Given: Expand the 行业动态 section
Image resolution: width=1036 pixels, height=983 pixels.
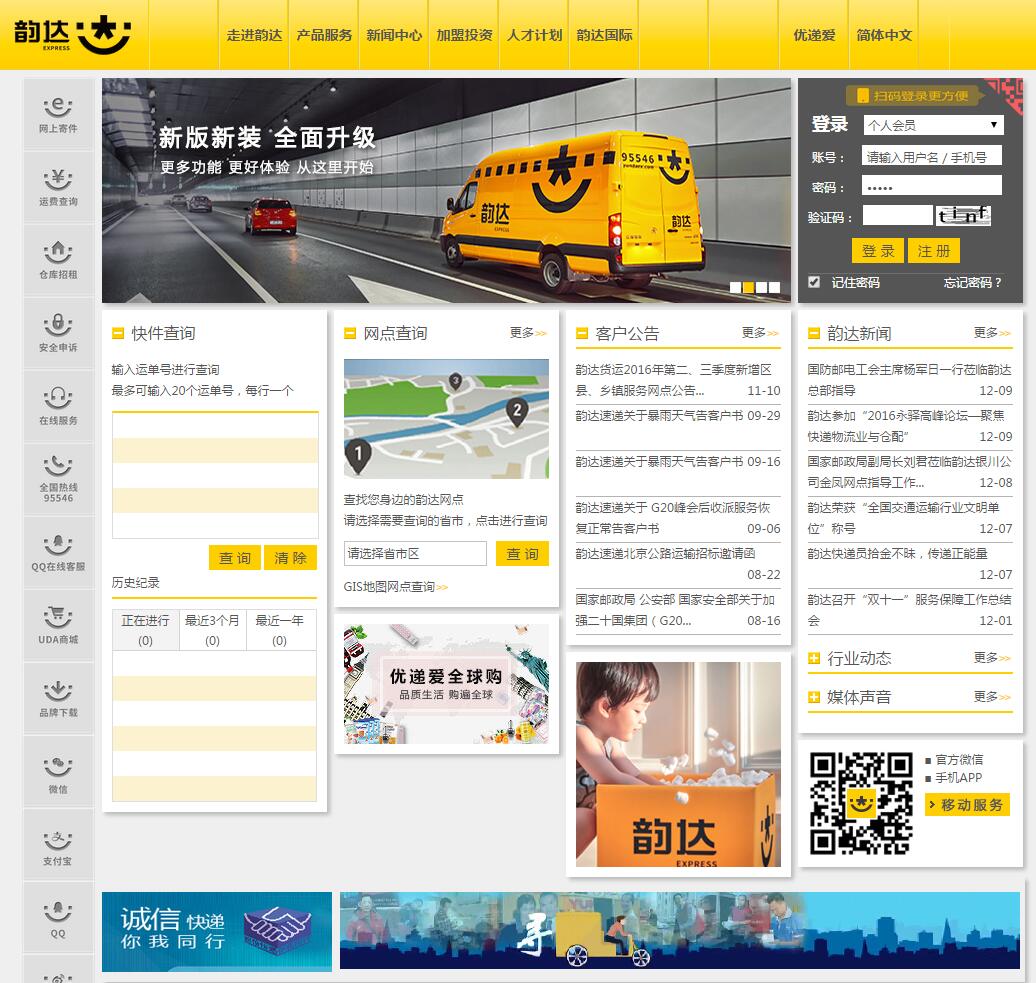Looking at the screenshot, I should (x=814, y=659).
